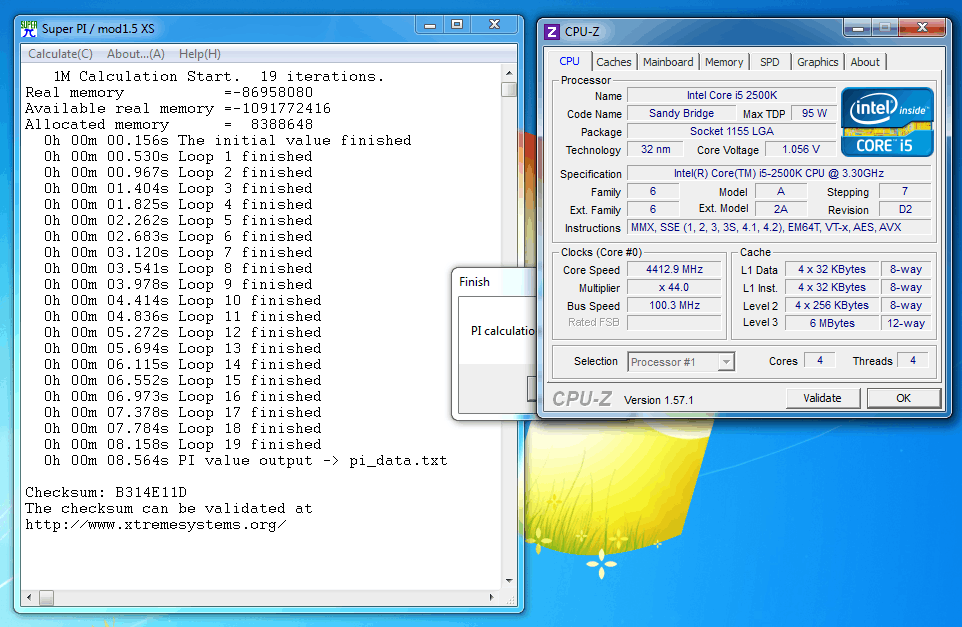Click the Bus Speed 100.3 MHz value
This screenshot has height=627, width=962.
coord(674,306)
